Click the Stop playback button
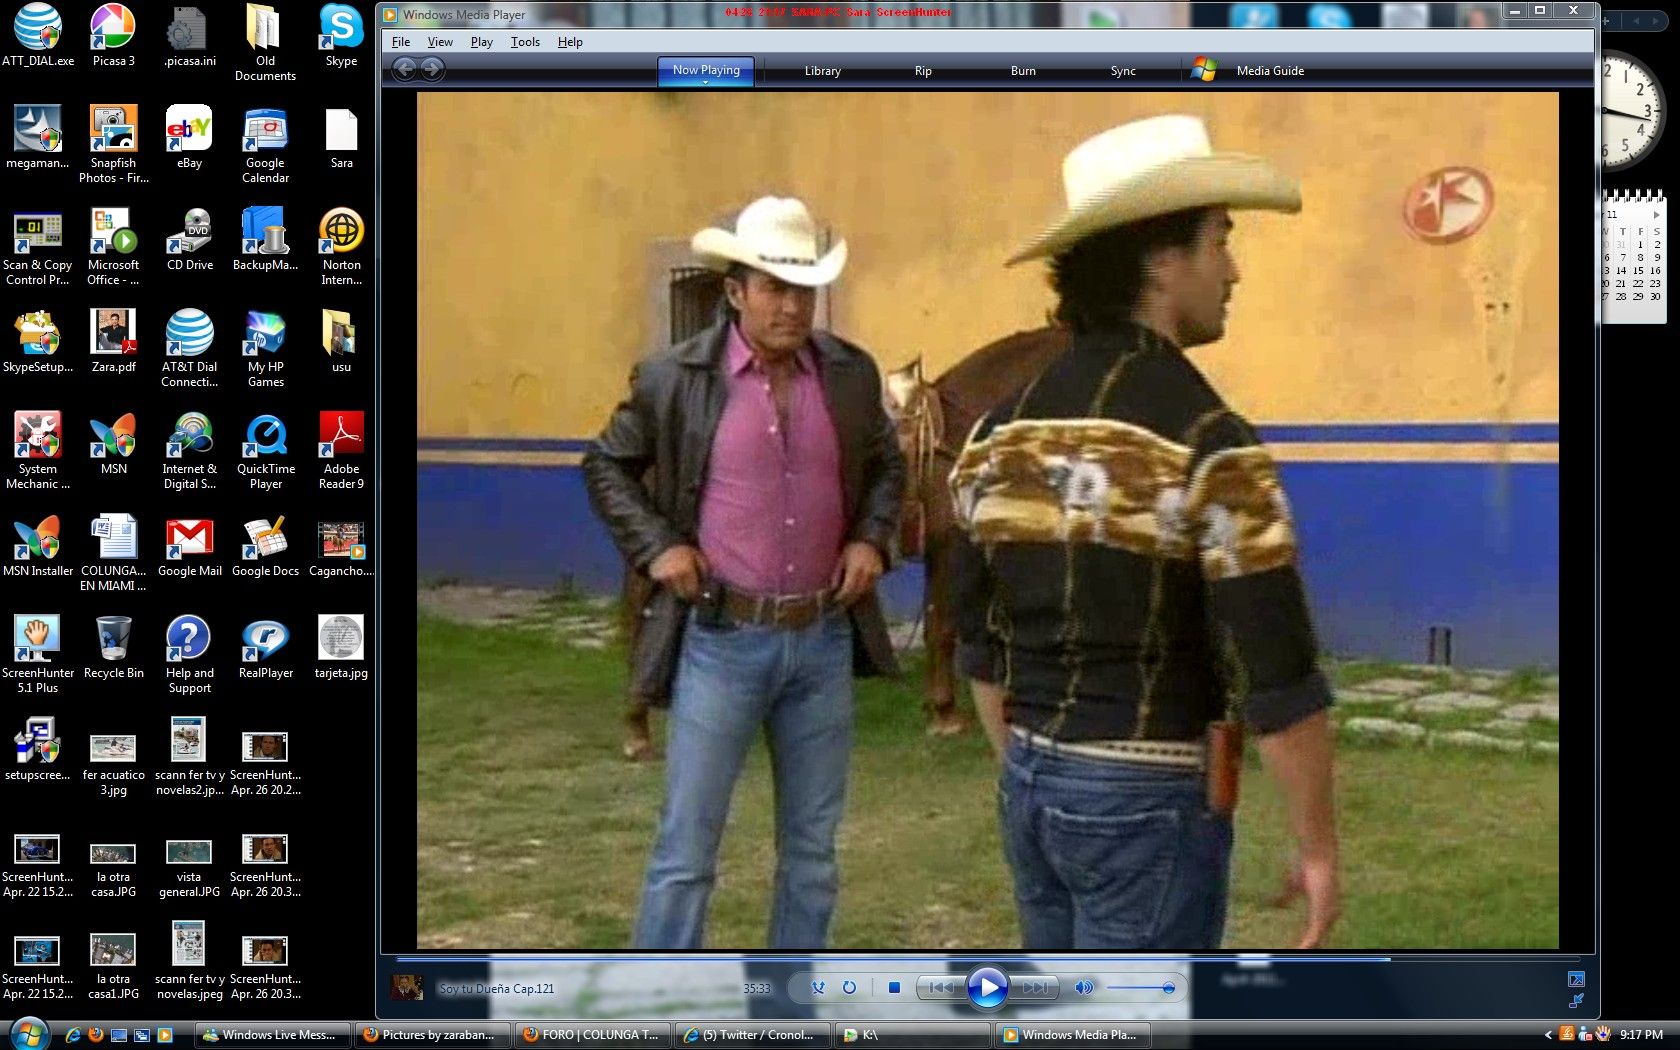The width and height of the screenshot is (1680, 1050). [894, 988]
